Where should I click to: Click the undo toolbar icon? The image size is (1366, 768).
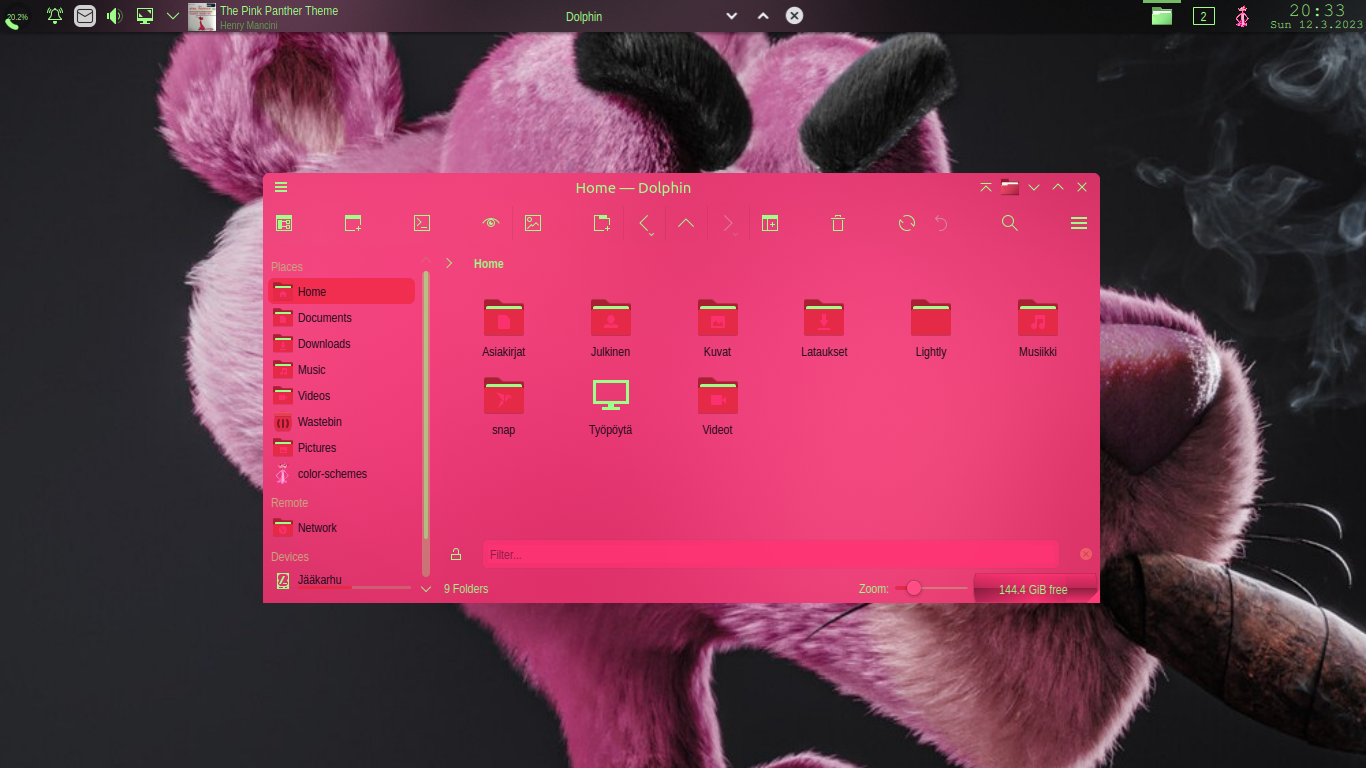[x=941, y=223]
